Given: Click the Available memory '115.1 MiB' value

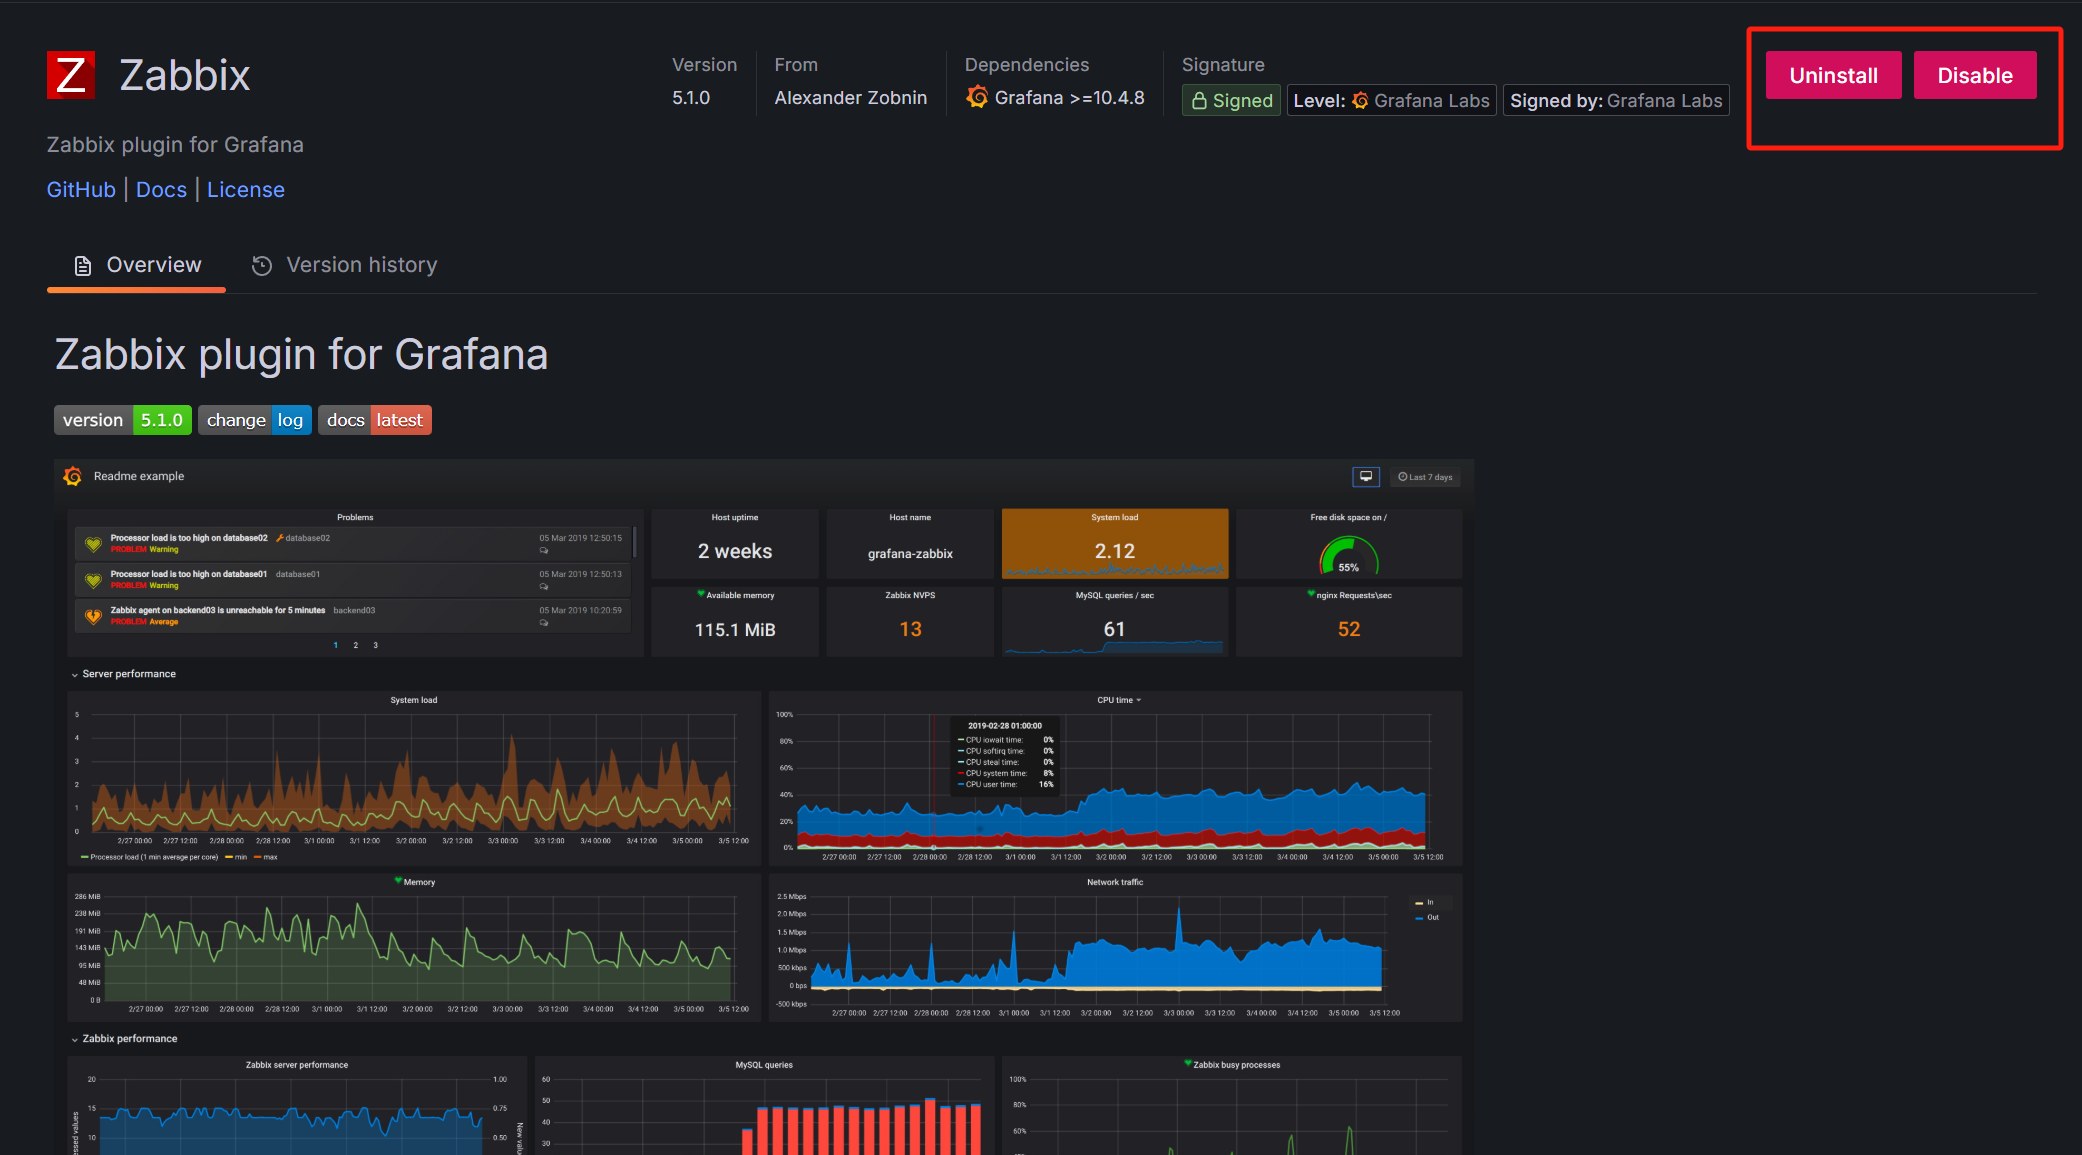Looking at the screenshot, I should tap(735, 630).
